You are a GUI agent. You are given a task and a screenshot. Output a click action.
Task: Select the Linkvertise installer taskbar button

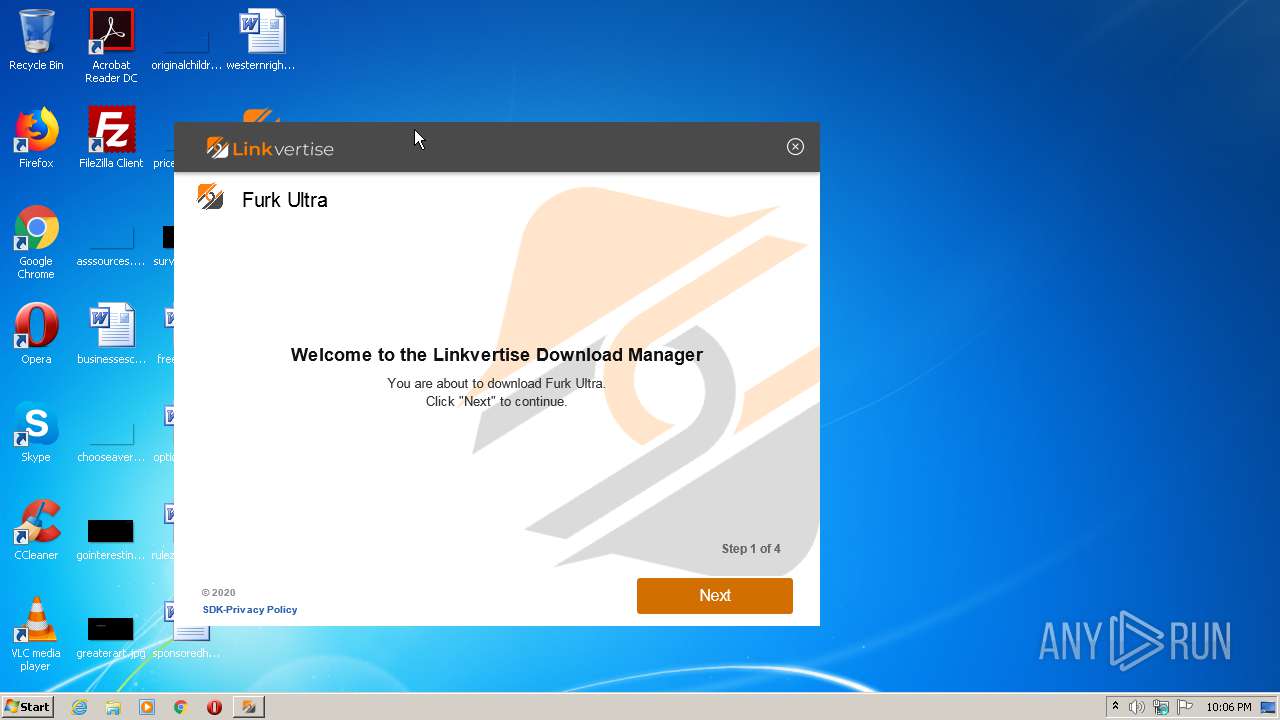(x=249, y=707)
